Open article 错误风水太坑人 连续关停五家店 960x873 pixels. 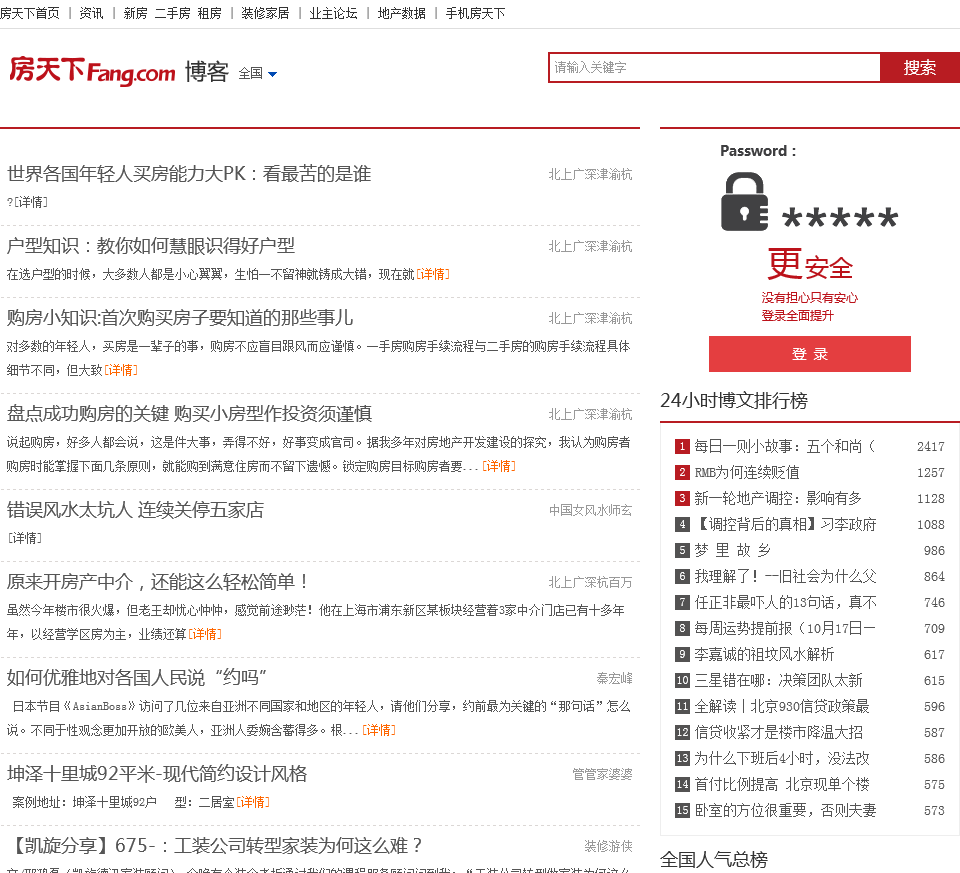pyautogui.click(x=135, y=510)
